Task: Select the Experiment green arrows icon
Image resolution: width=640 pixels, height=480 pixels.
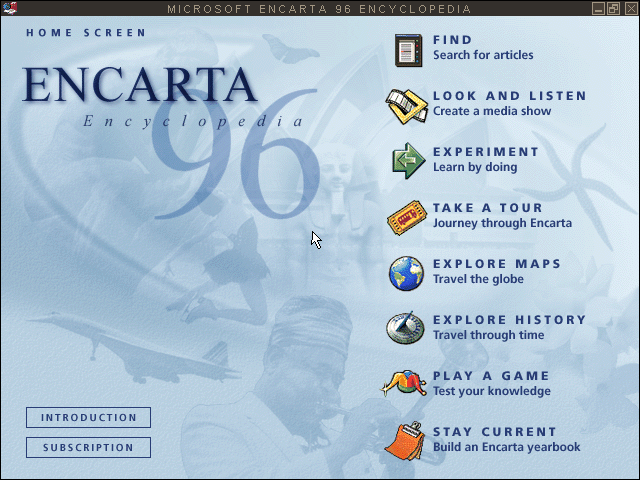Action: (x=409, y=161)
